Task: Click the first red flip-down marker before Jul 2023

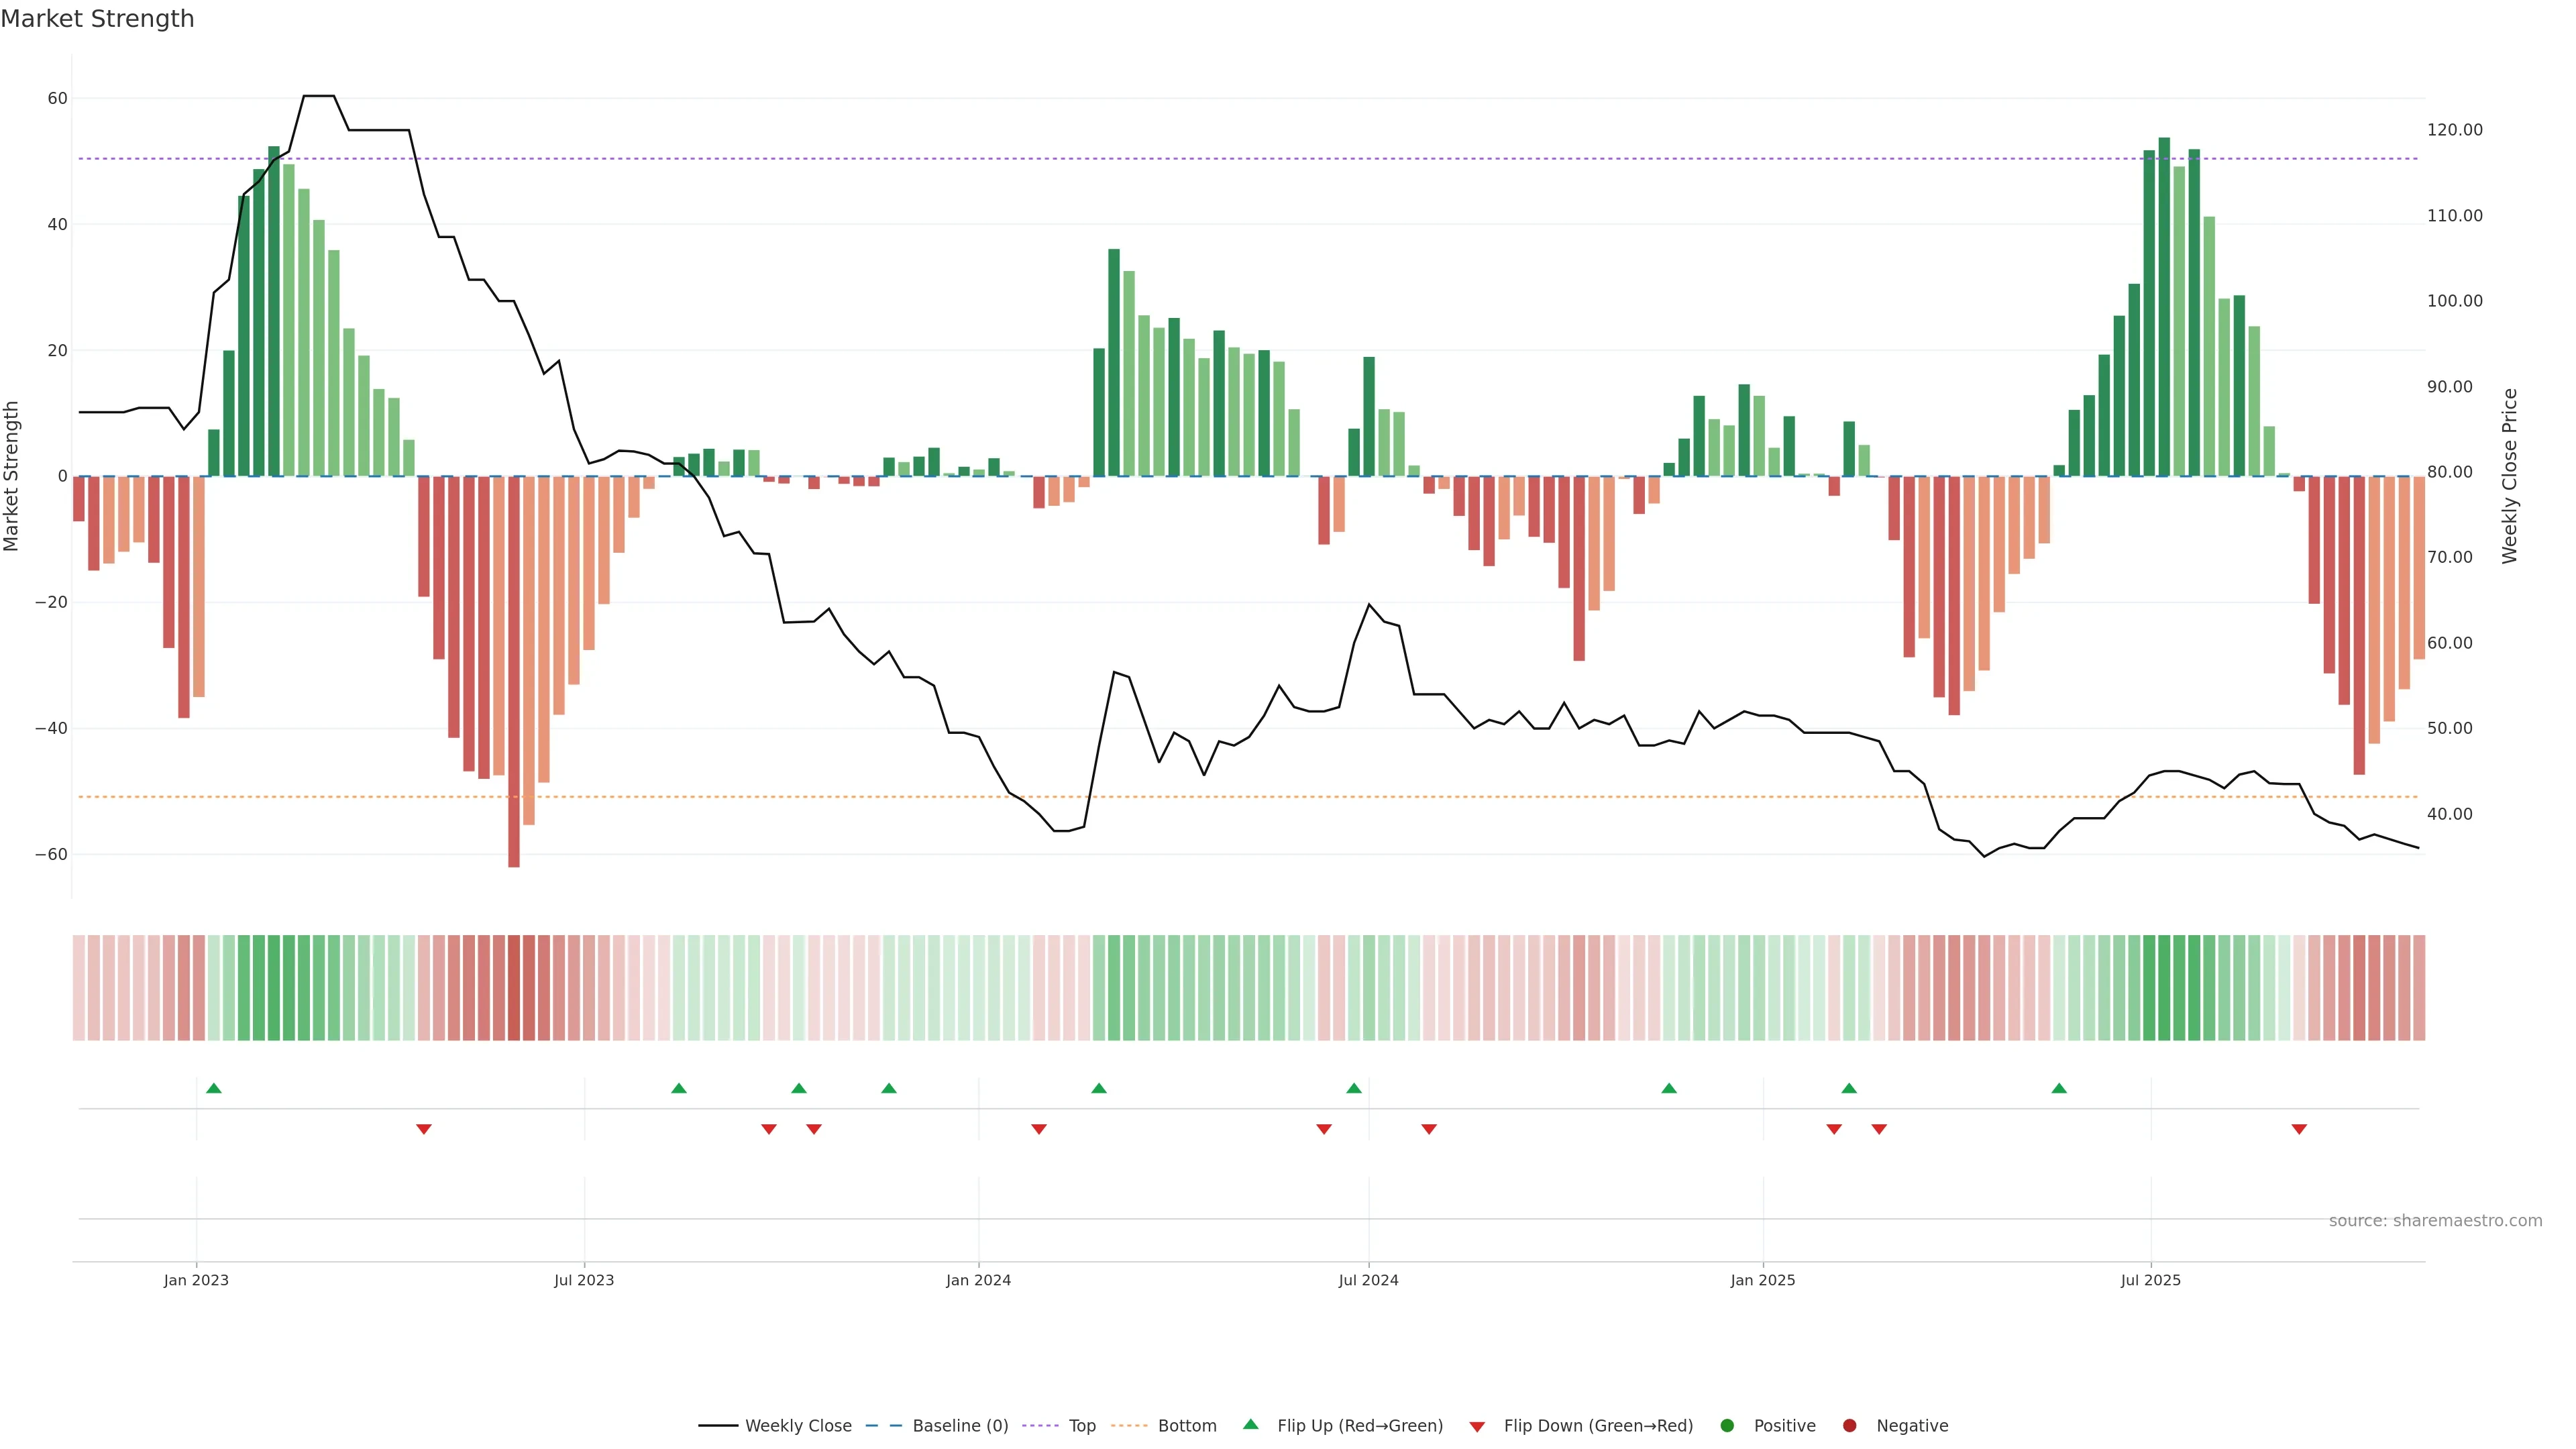Action: 424,1129
